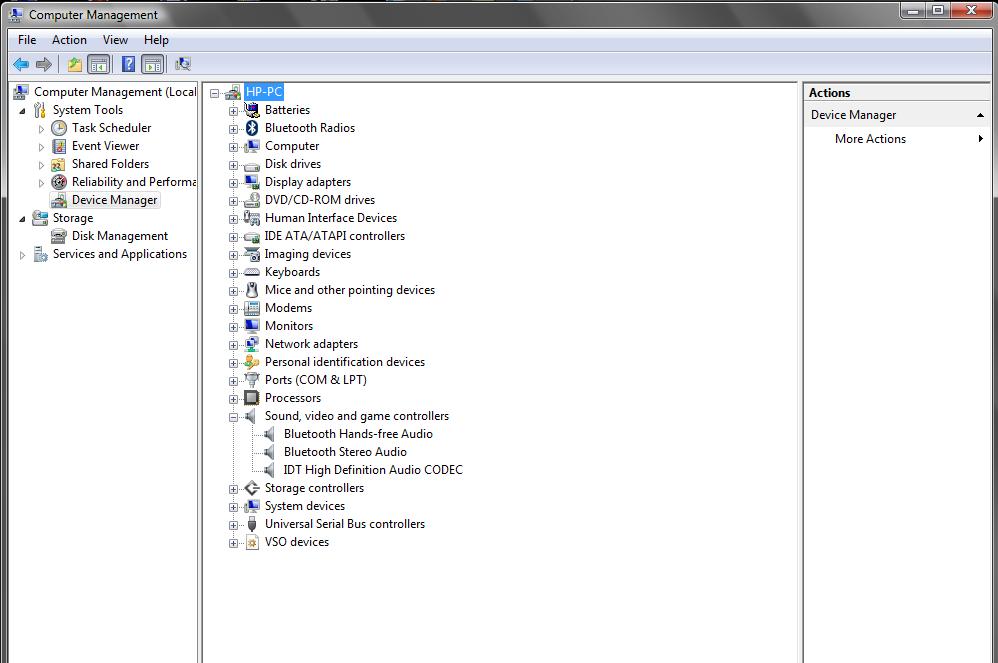Expand the Shared Folders node
Viewport: 998px width, 663px height.
click(x=41, y=165)
